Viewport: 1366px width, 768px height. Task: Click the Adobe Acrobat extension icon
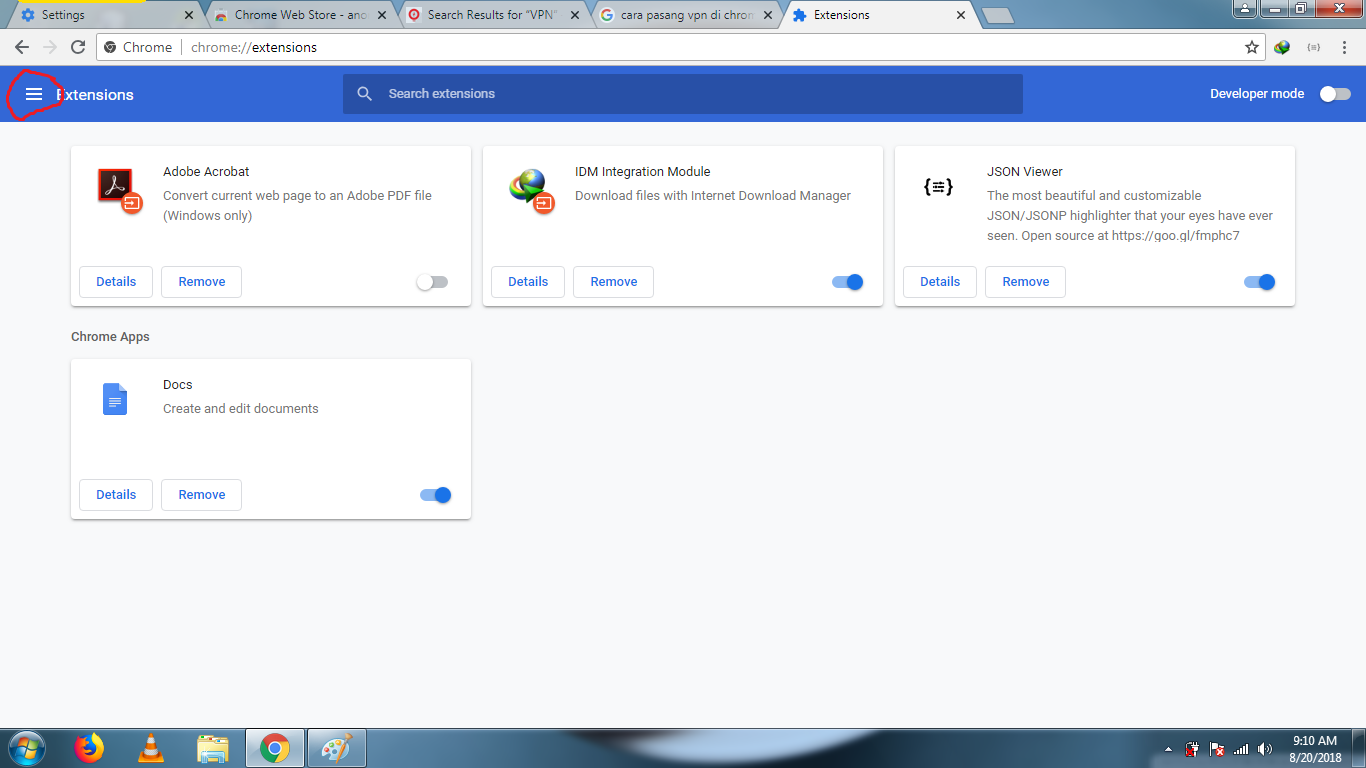point(117,188)
